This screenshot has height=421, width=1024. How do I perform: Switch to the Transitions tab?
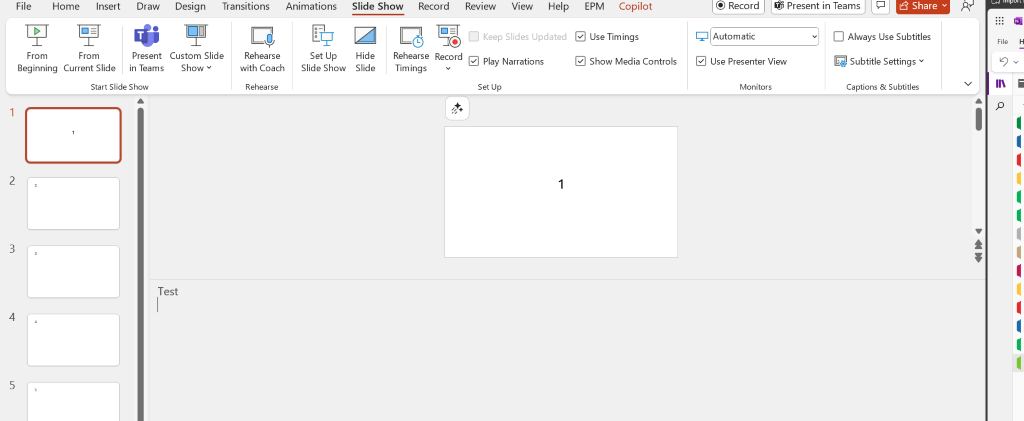[246, 7]
